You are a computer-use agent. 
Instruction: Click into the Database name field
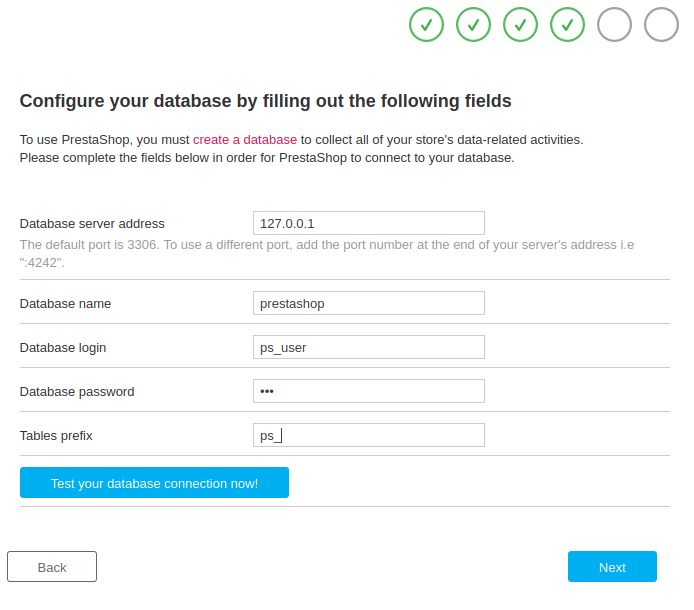click(369, 303)
